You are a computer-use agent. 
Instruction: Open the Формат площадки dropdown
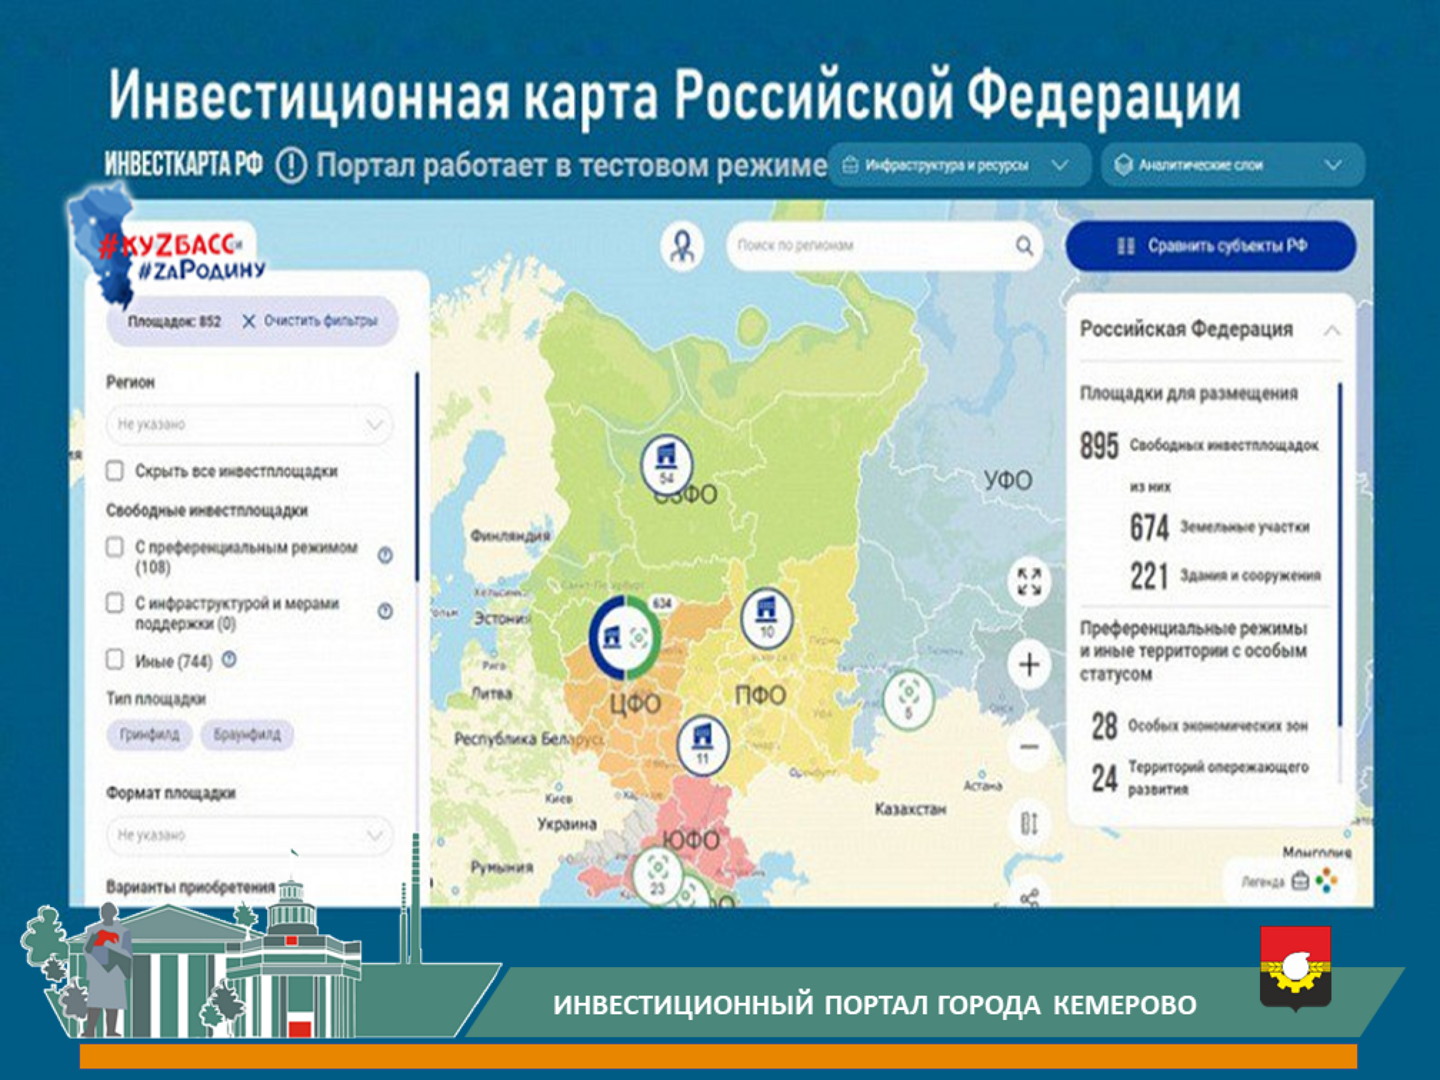coord(249,834)
